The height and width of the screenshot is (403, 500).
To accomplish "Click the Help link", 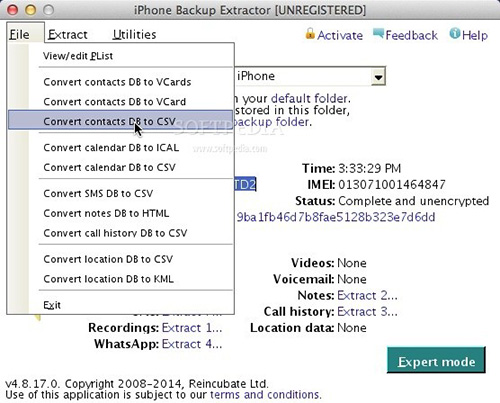I will click(475, 35).
